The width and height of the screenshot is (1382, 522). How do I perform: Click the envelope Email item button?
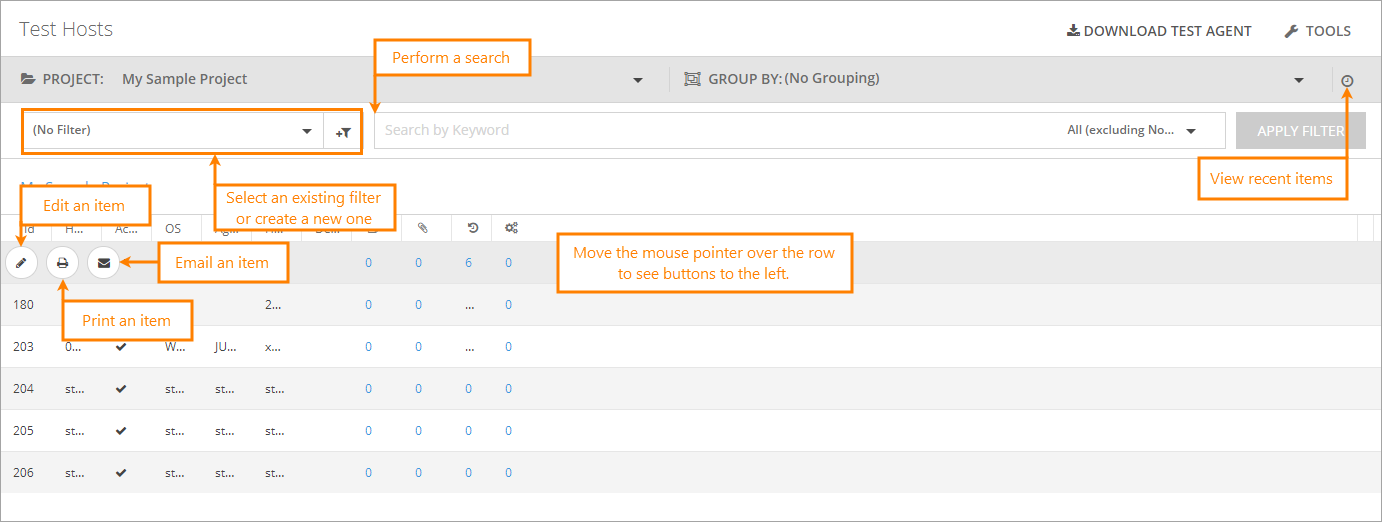[x=104, y=263]
